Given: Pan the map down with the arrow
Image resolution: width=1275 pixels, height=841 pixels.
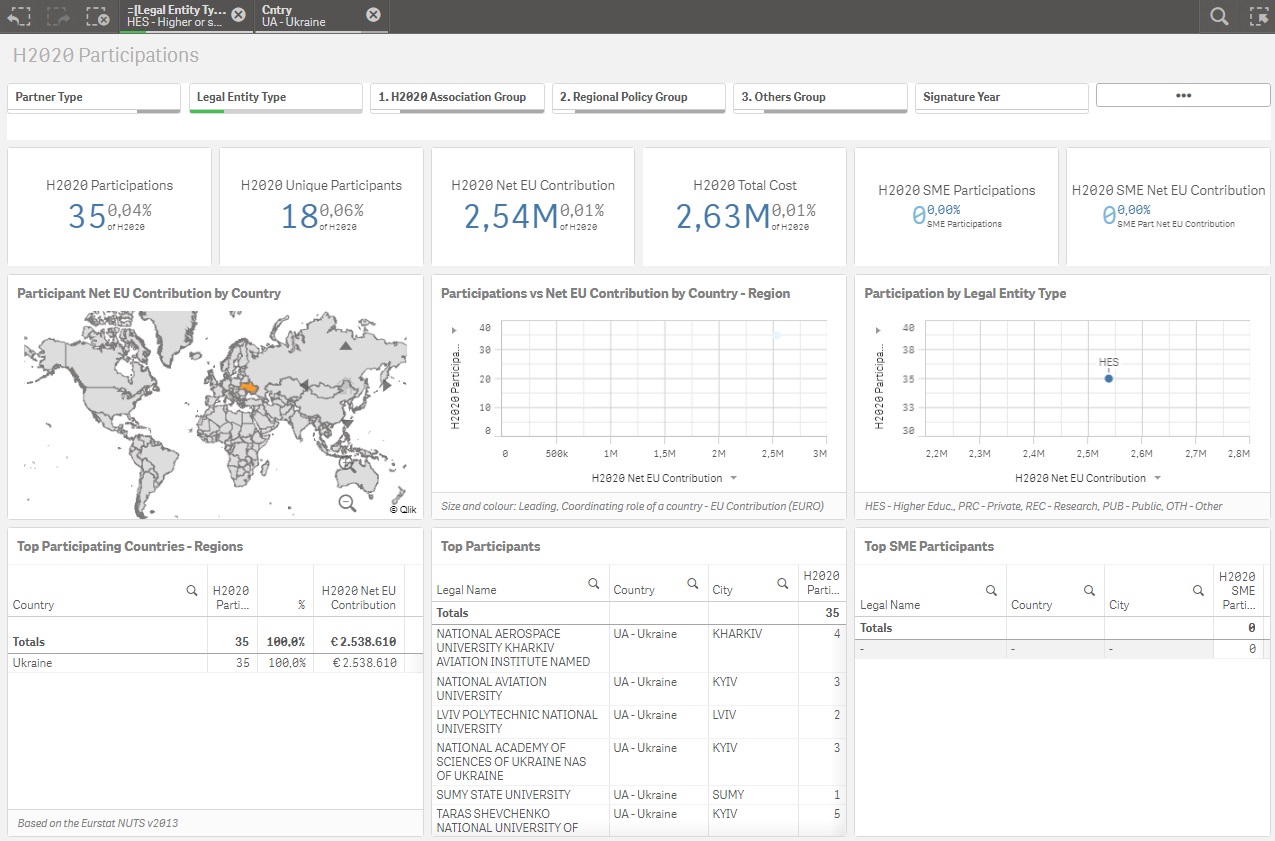Looking at the screenshot, I should (346, 425).
